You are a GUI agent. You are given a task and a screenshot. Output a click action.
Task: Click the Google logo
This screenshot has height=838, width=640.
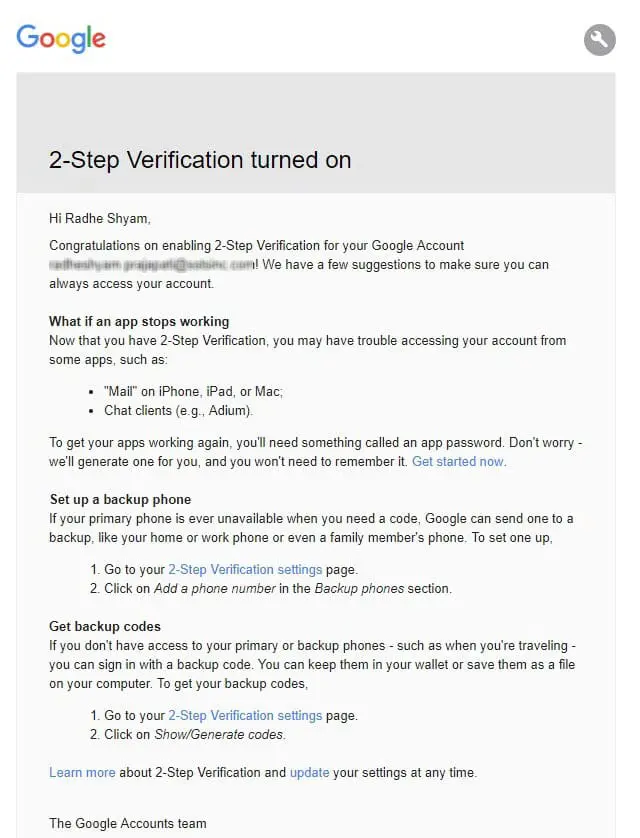61,38
